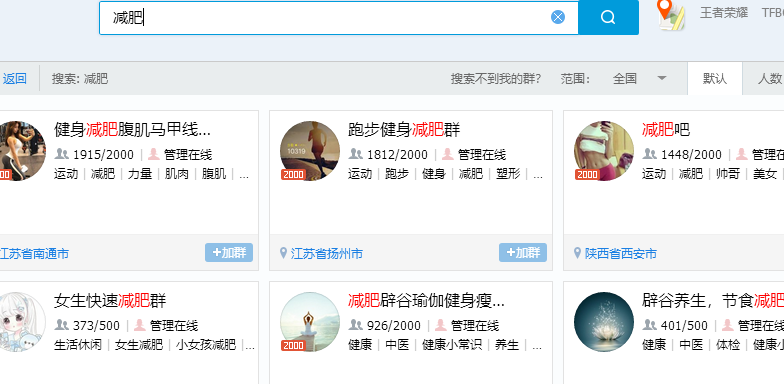Screen dimensions: 784x384
Task: Click member count 926/2000
Action: click(394, 326)
